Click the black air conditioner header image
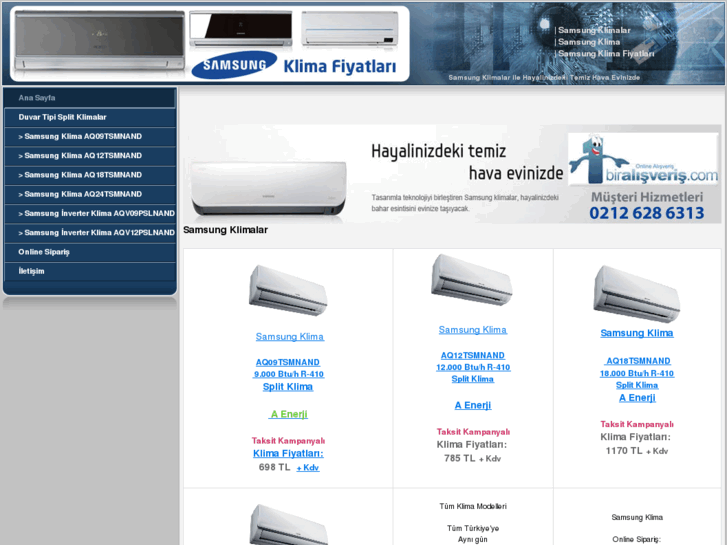The image size is (727, 545). coord(241,29)
